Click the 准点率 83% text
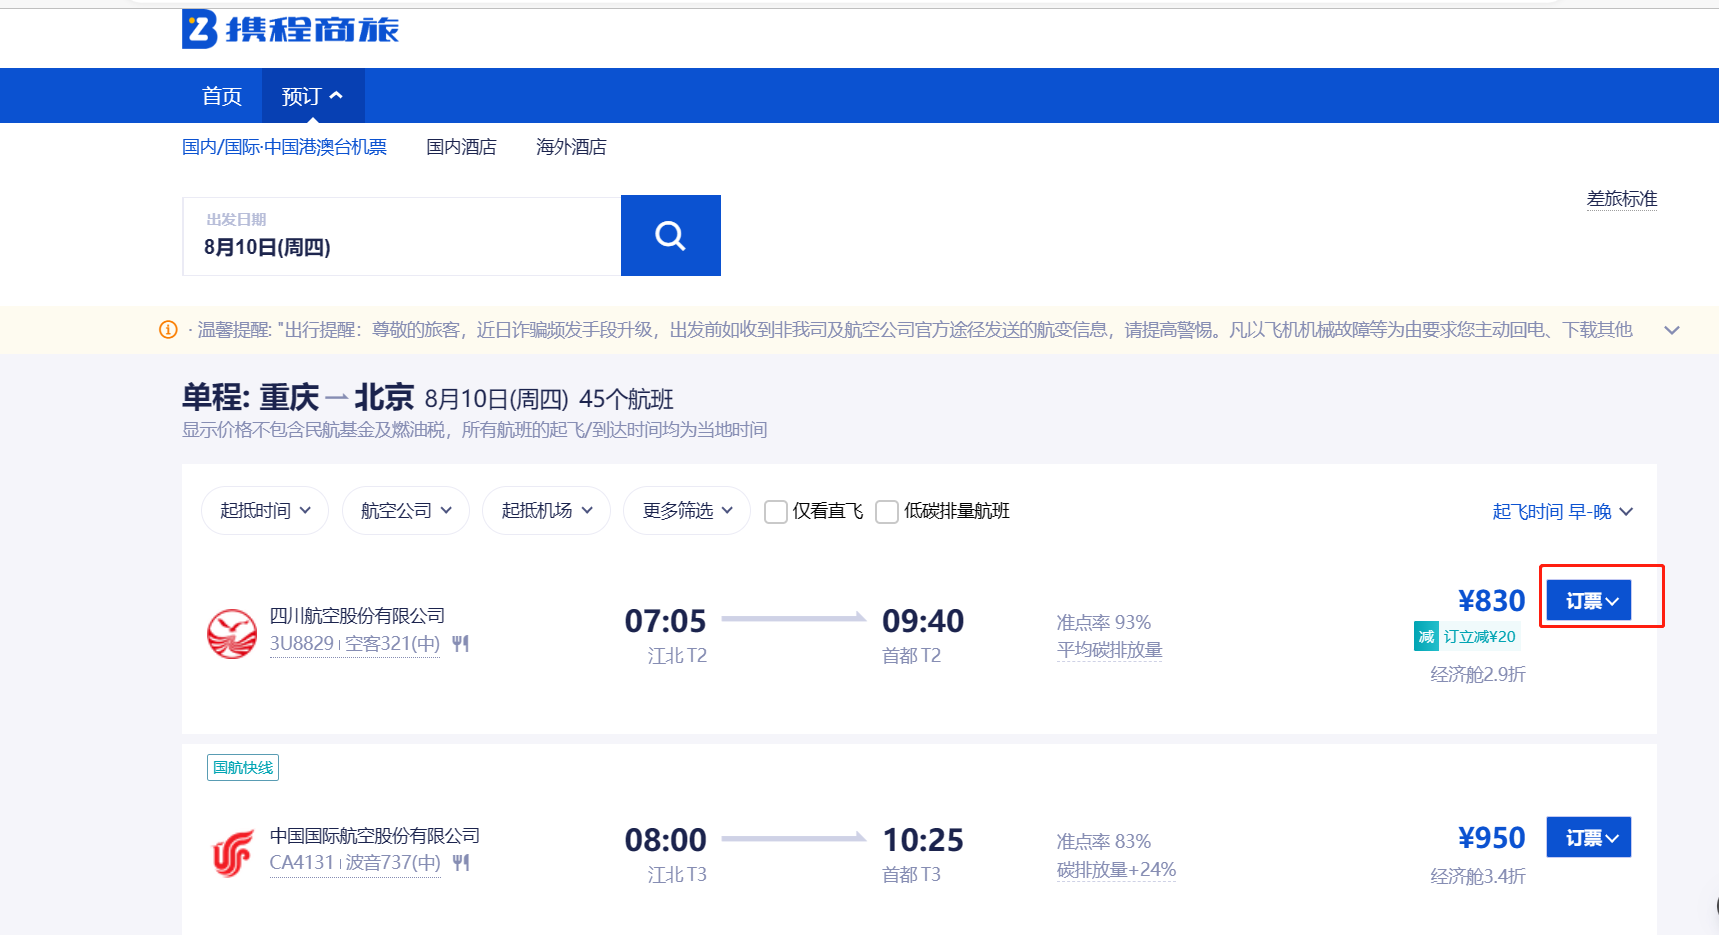This screenshot has width=1719, height=935. tap(1104, 841)
